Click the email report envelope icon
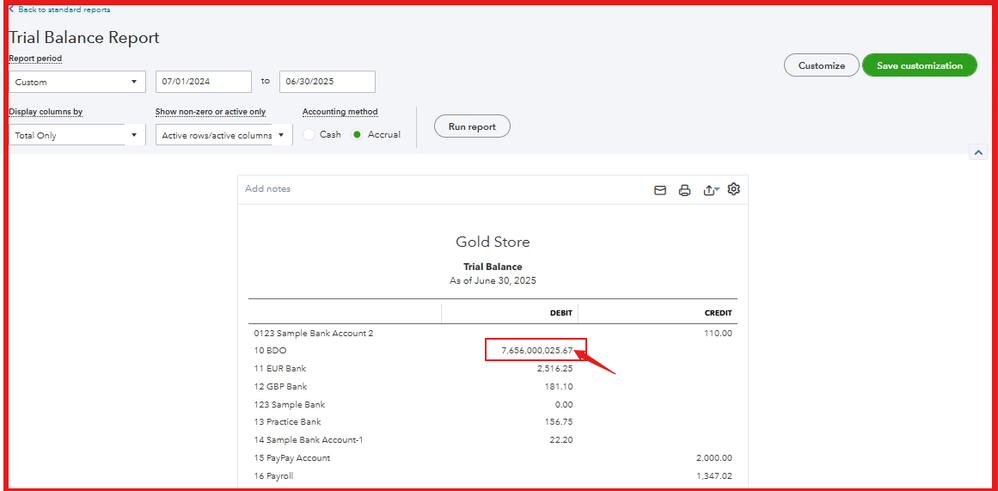 point(660,190)
